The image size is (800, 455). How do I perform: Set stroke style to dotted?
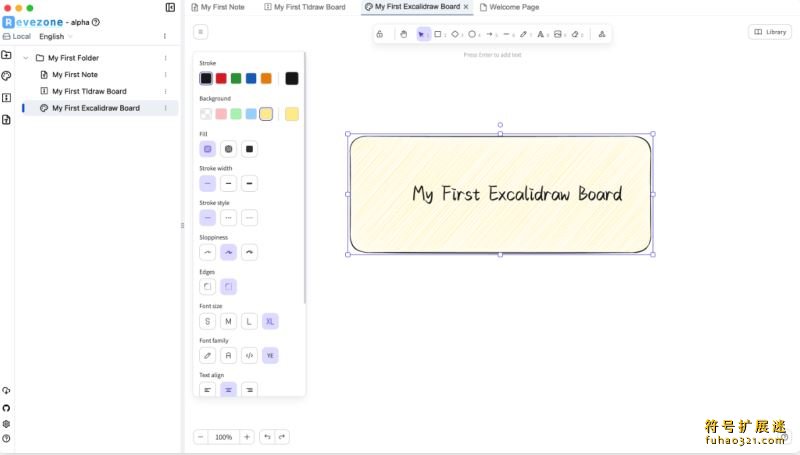pyautogui.click(x=249, y=218)
